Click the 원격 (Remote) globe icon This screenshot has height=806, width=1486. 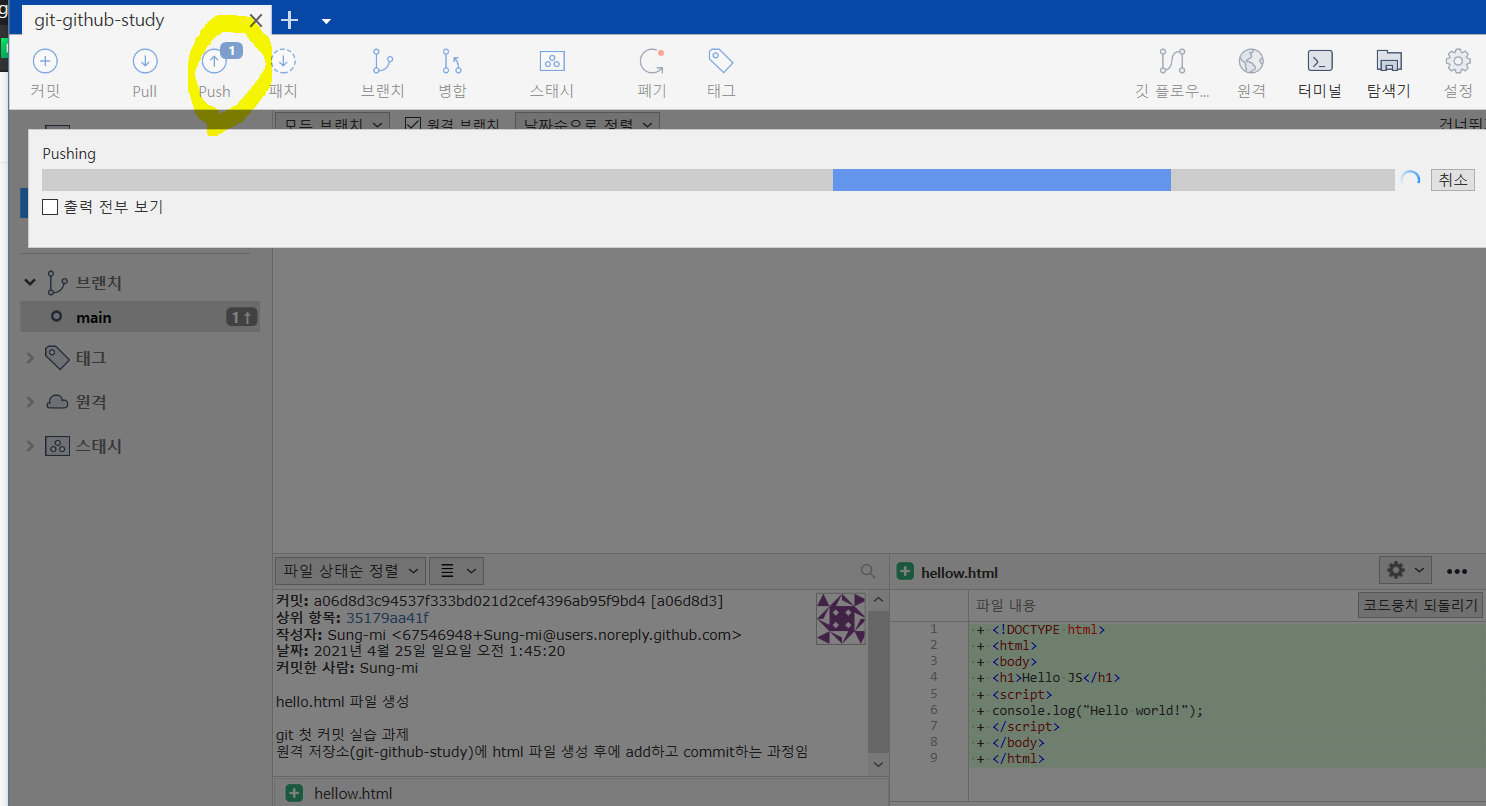click(x=1251, y=62)
